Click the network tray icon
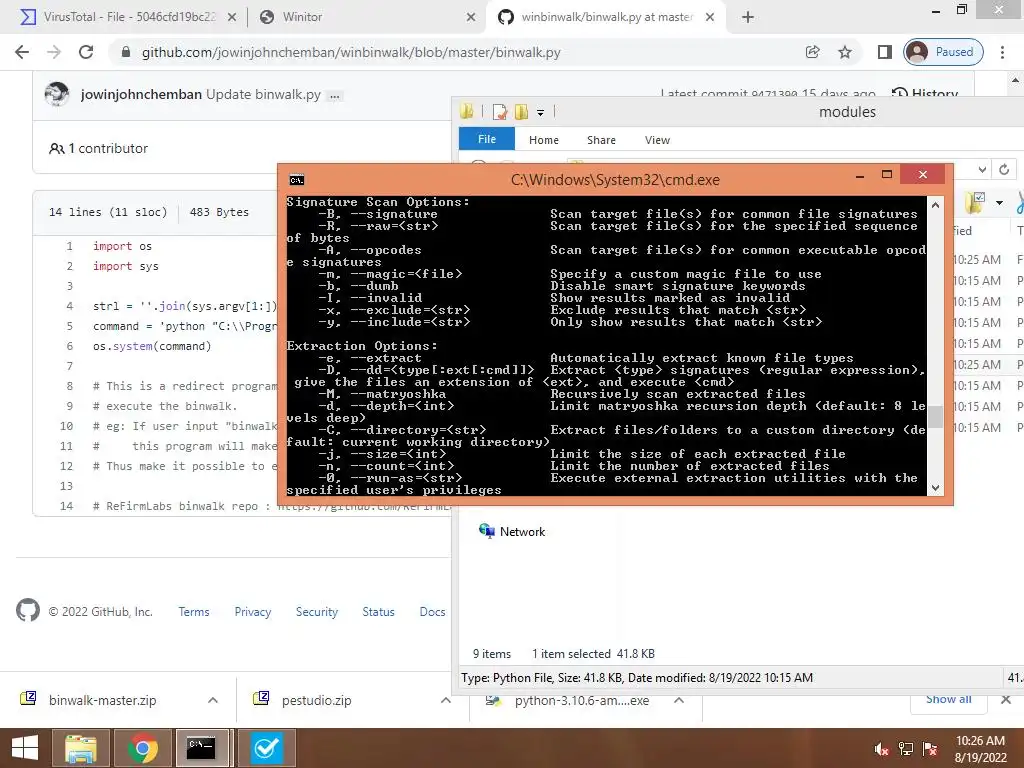Viewport: 1024px width, 768px height. click(906, 749)
